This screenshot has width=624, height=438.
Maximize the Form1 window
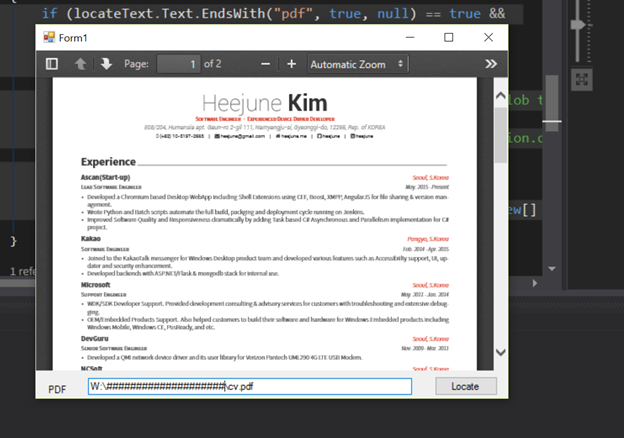(x=448, y=37)
